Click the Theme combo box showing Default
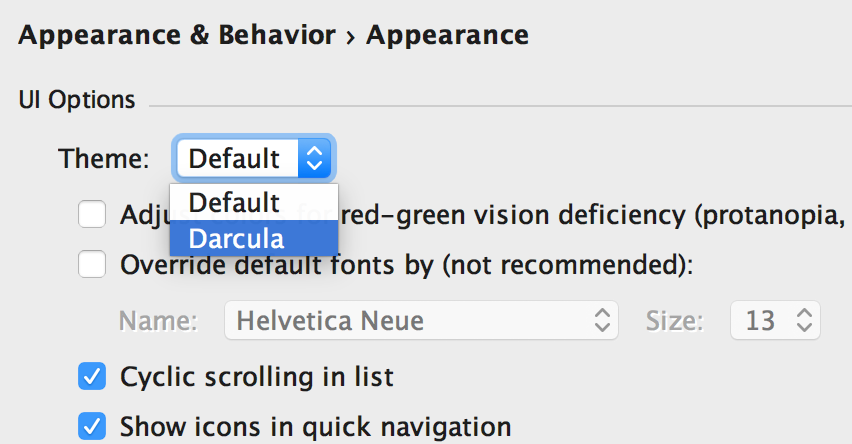The image size is (852, 444). tap(238, 158)
